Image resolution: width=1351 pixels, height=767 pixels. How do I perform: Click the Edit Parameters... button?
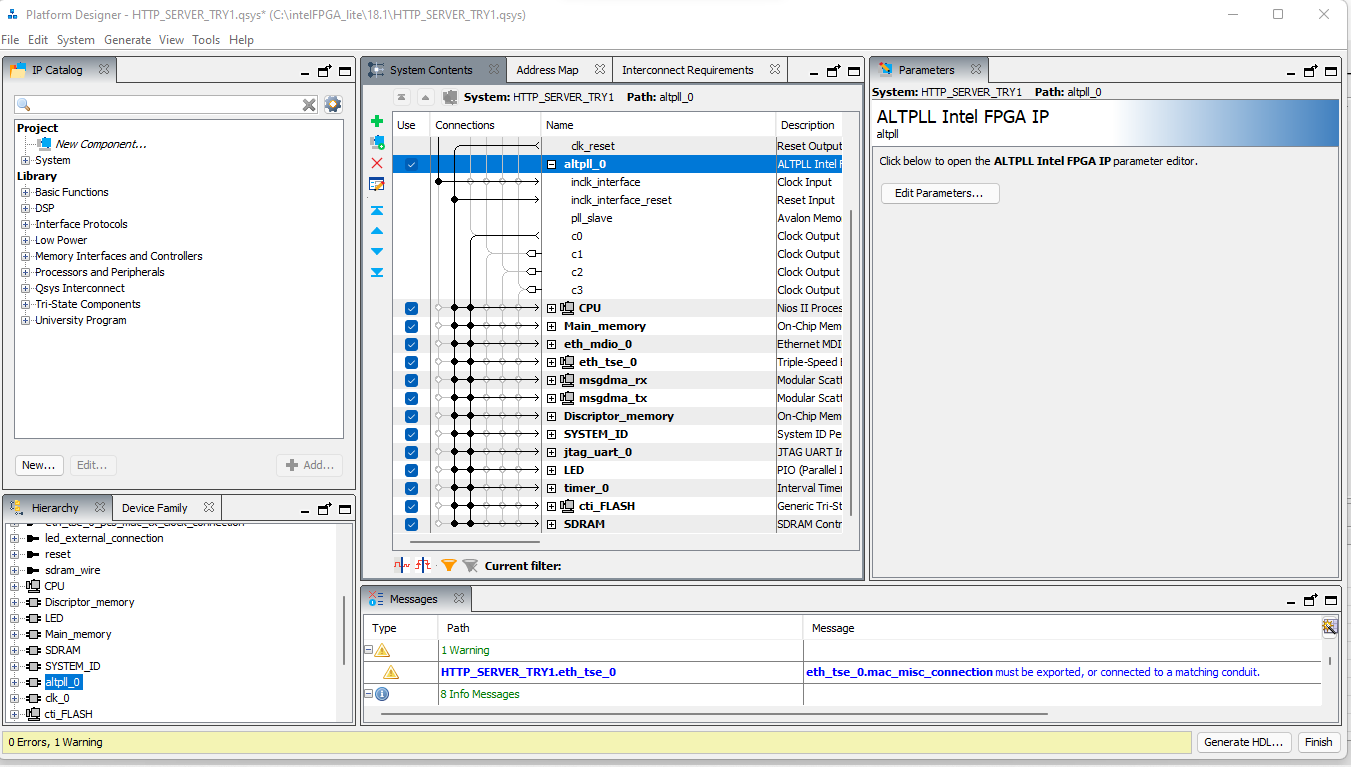[x=940, y=193]
